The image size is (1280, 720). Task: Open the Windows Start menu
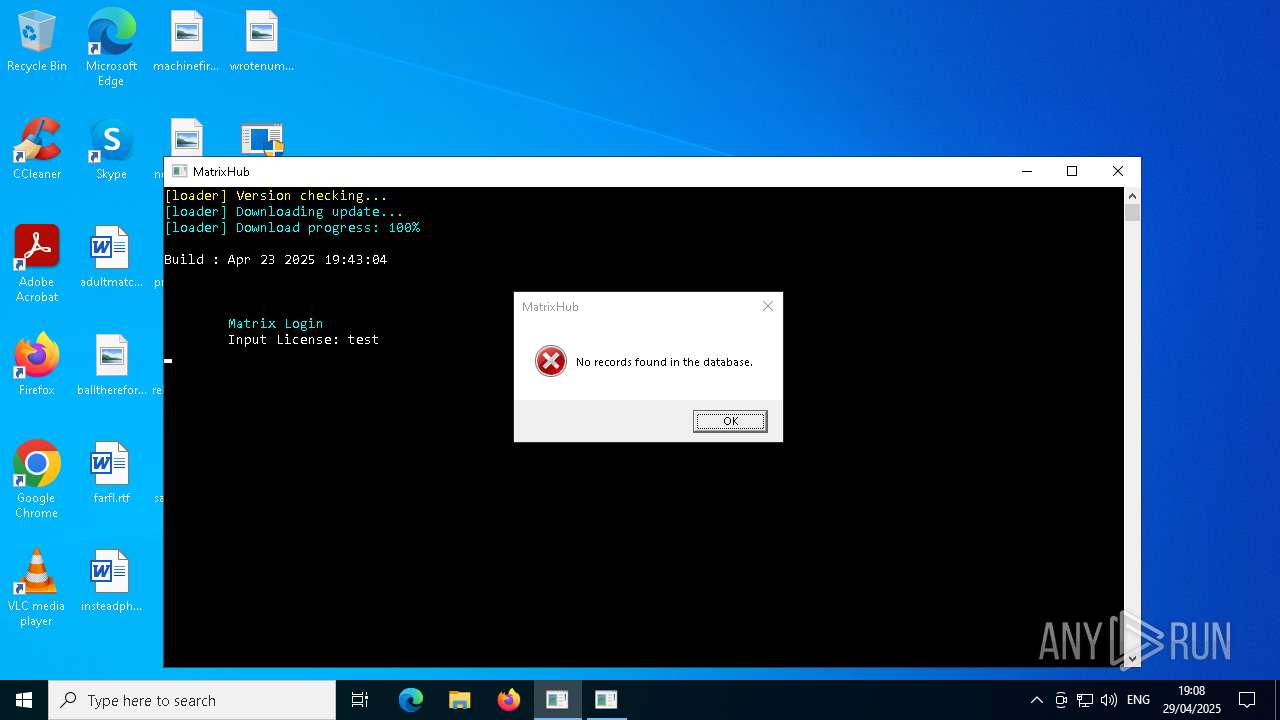click(24, 700)
